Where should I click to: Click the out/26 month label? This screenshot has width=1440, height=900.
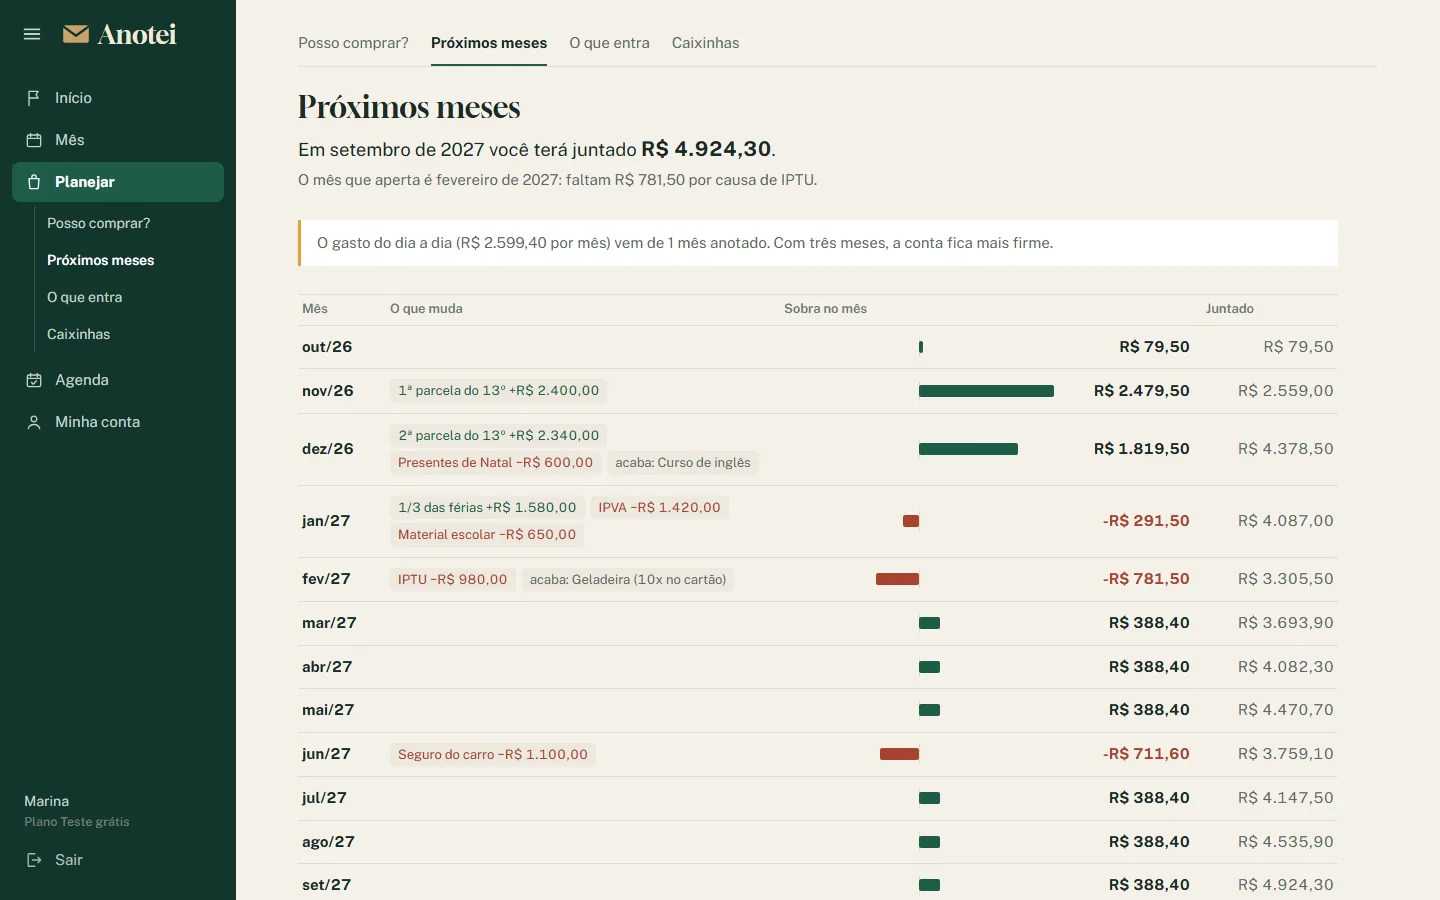[x=327, y=347]
